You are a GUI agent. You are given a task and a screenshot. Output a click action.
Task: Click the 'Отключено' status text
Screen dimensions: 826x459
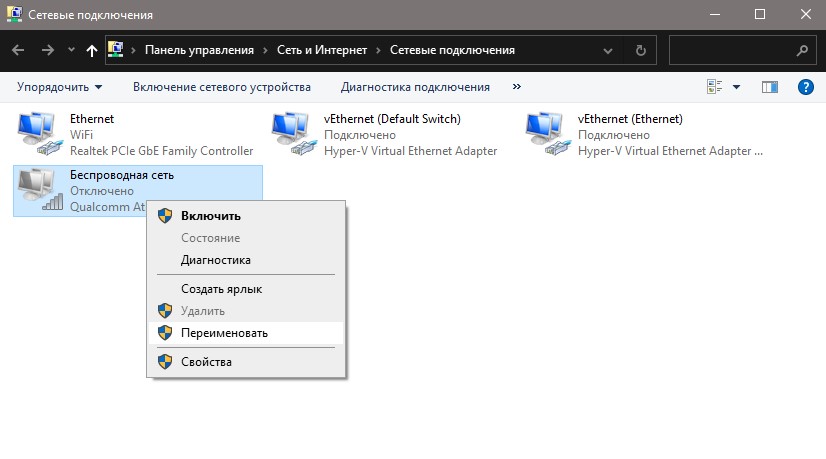point(102,191)
